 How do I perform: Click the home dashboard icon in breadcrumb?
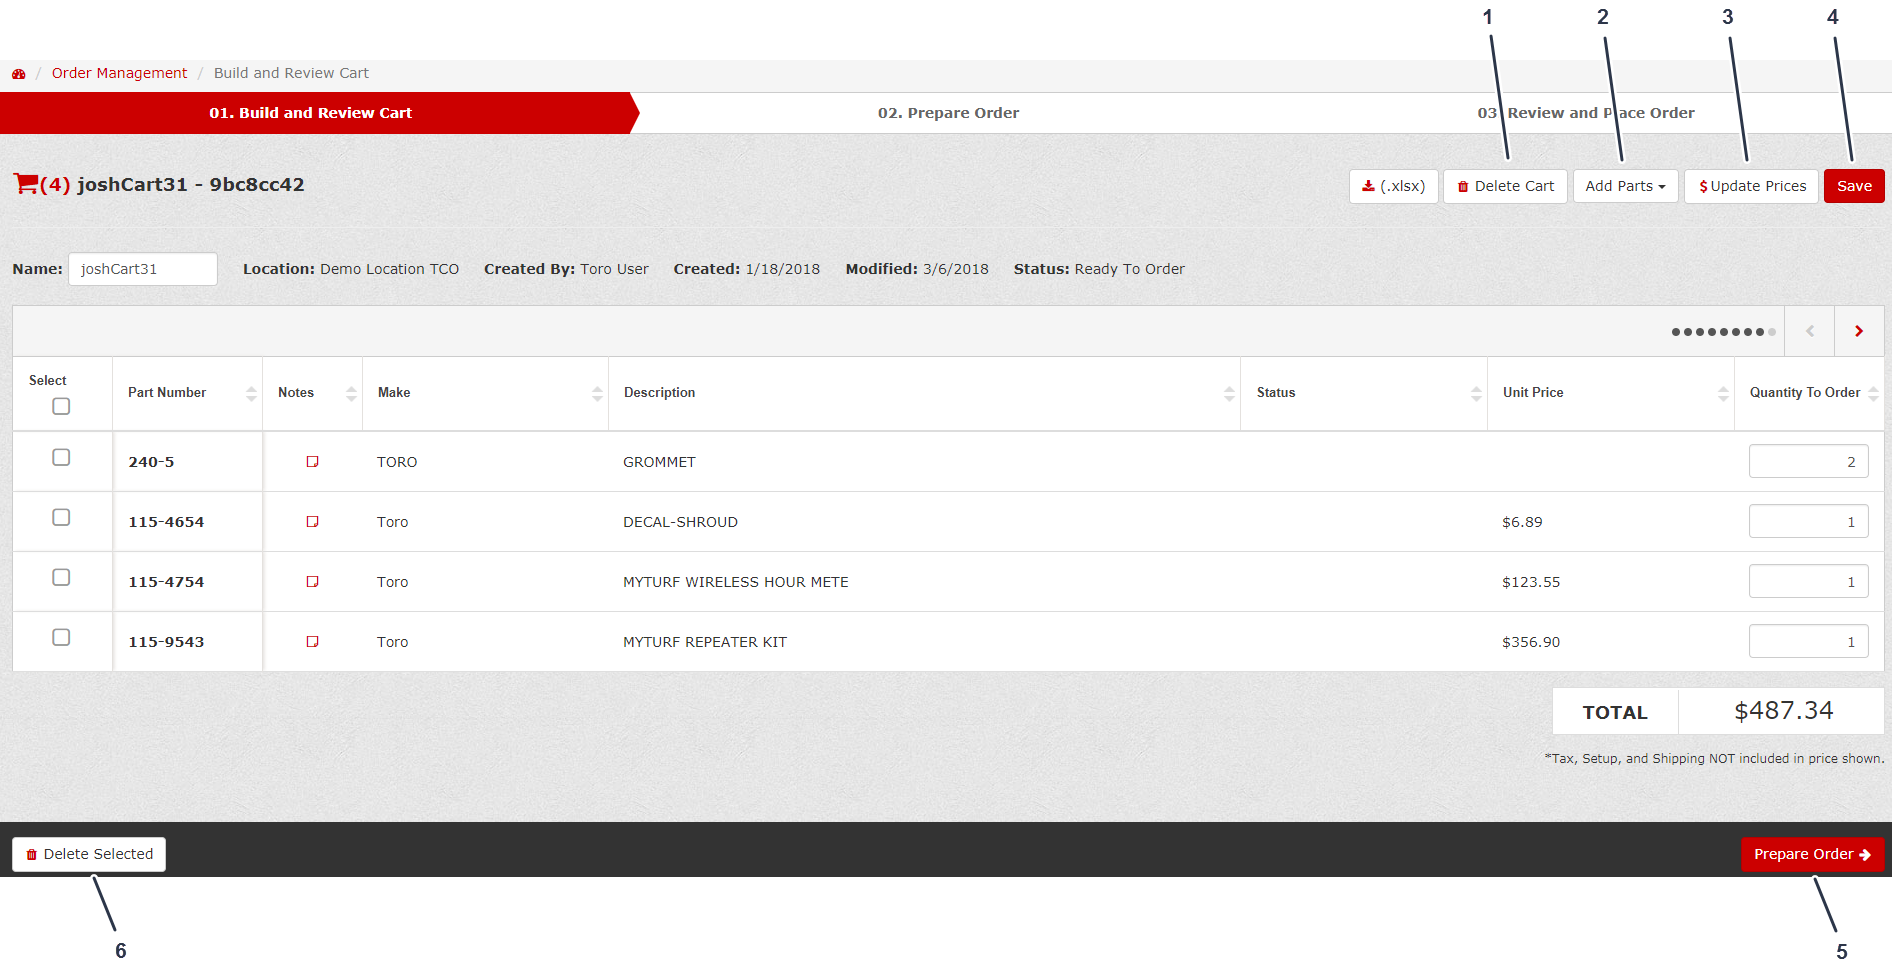[18, 74]
